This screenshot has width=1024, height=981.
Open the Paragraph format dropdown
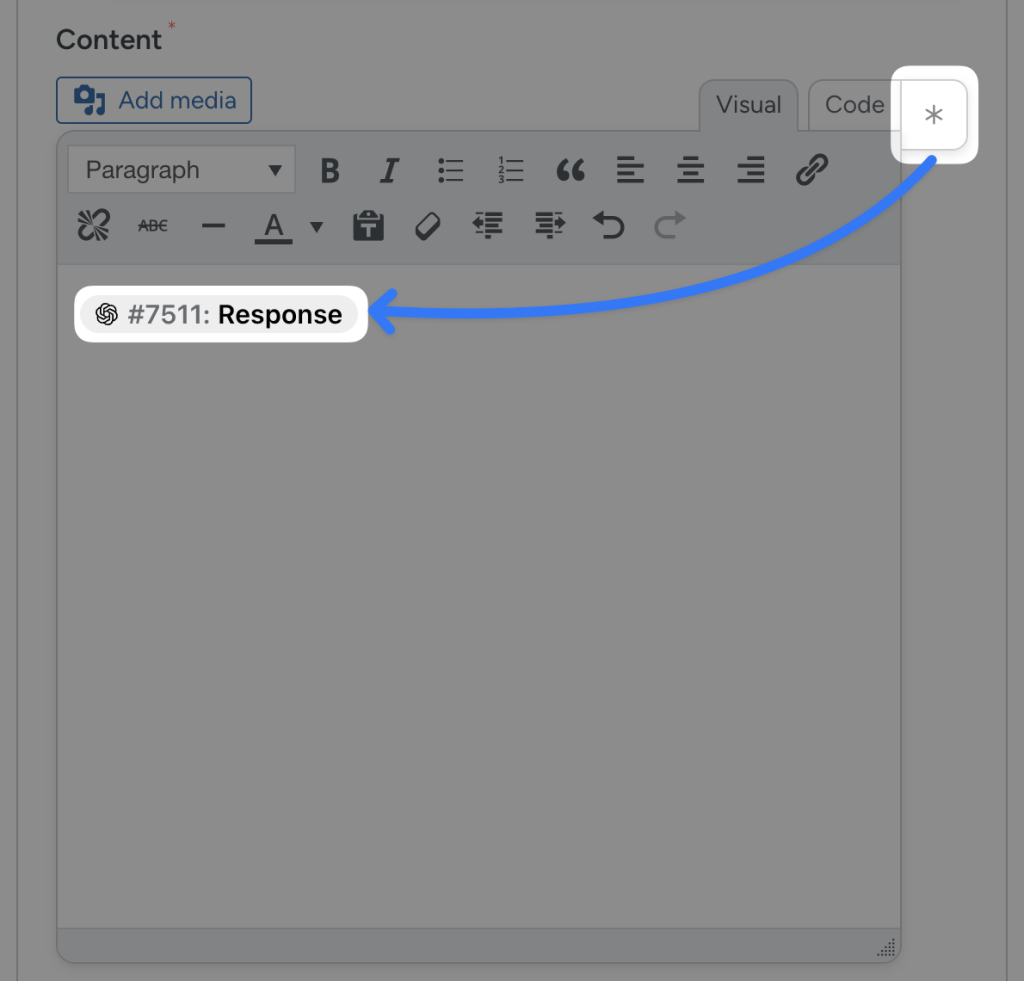pyautogui.click(x=180, y=169)
